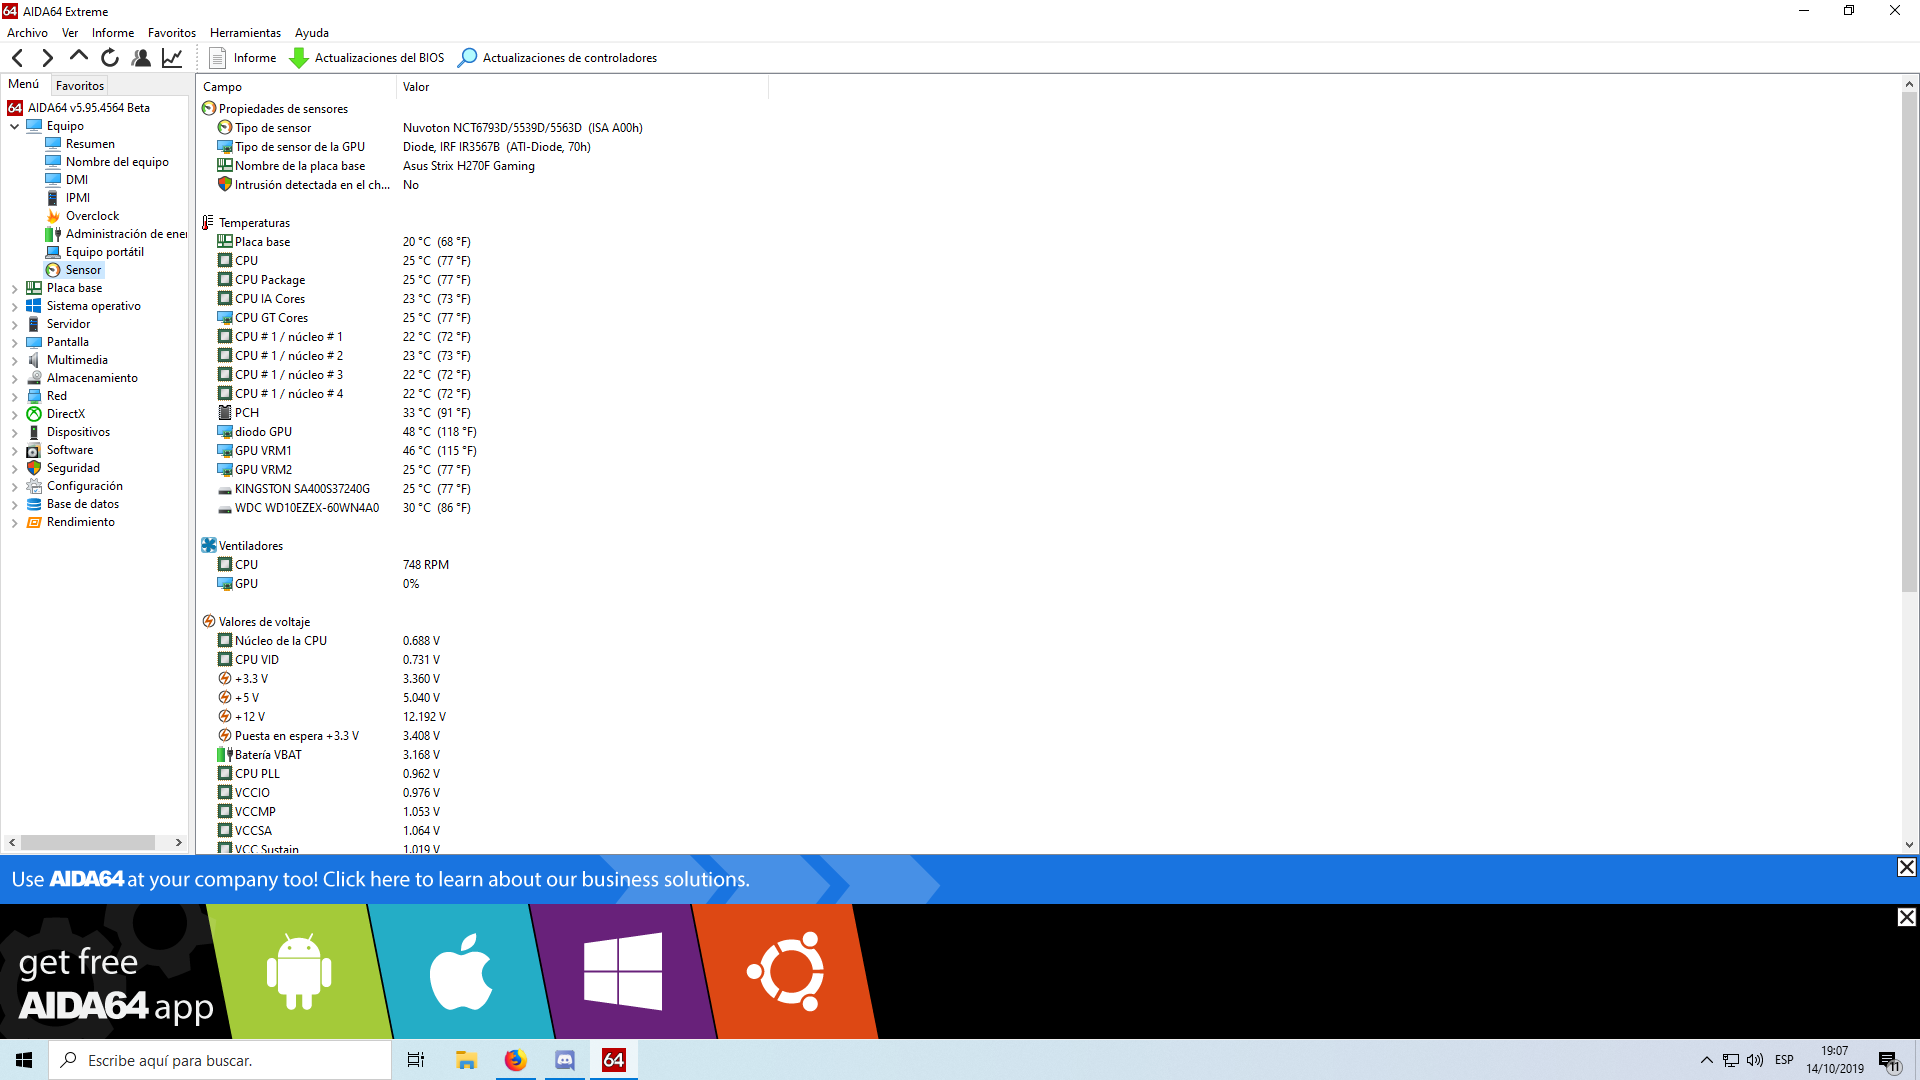Open the Favoritos menu

[x=172, y=33]
